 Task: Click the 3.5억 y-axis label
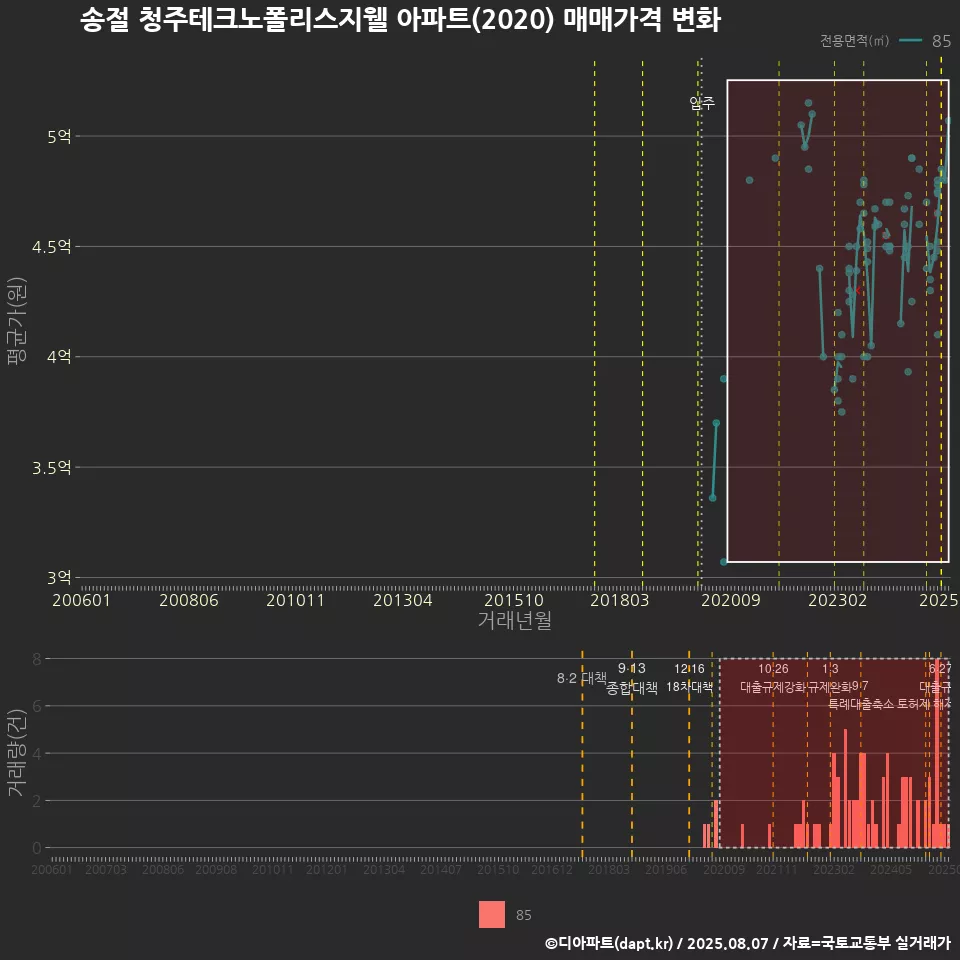[51, 468]
